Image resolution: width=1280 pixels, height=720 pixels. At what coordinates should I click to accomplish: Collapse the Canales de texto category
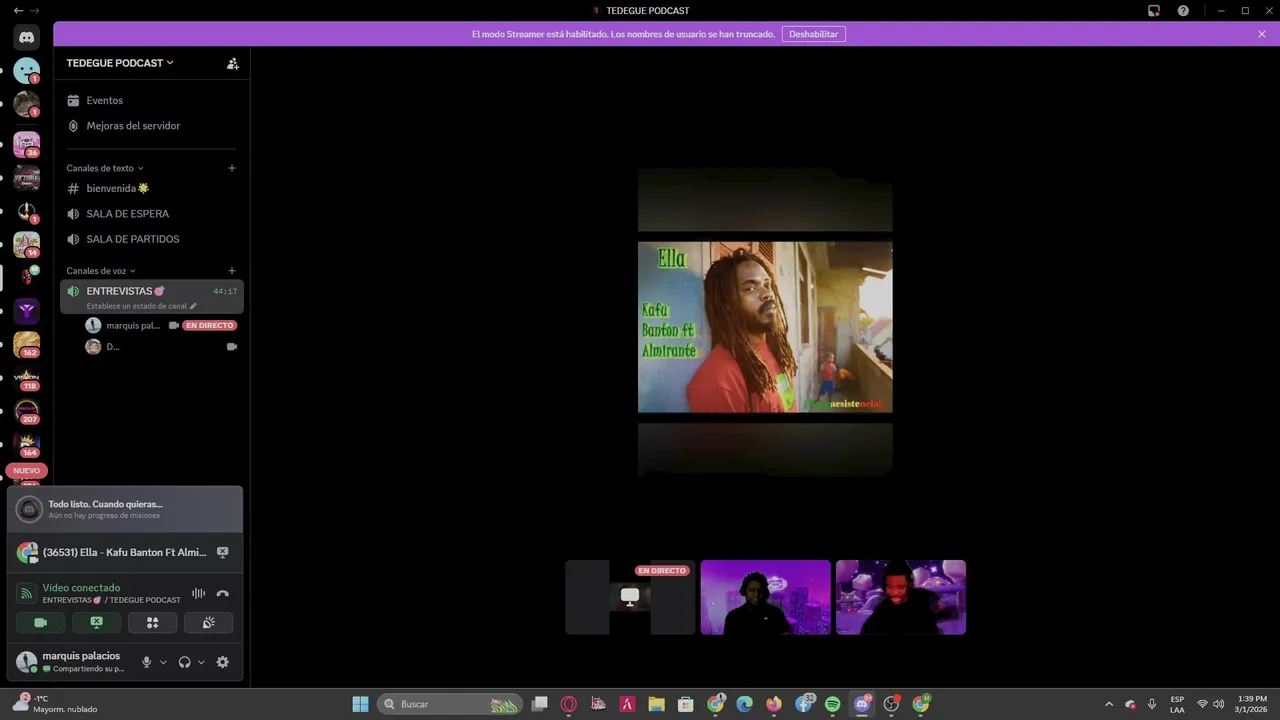(105, 168)
